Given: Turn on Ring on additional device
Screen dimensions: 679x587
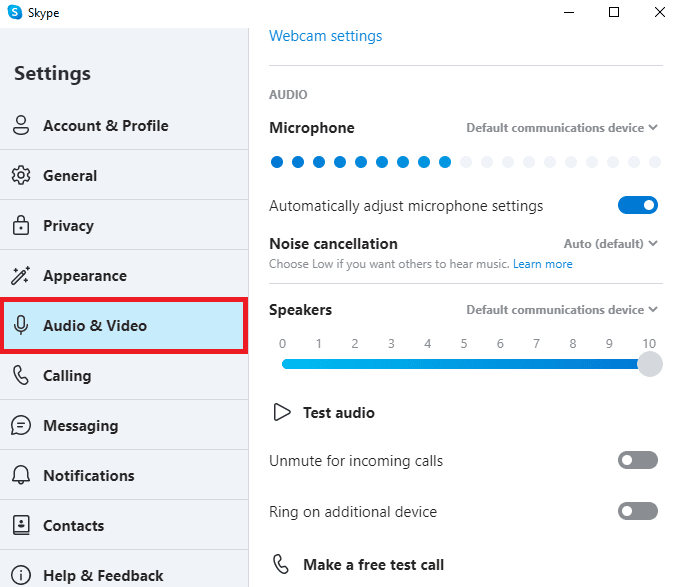Looking at the screenshot, I should pos(637,511).
